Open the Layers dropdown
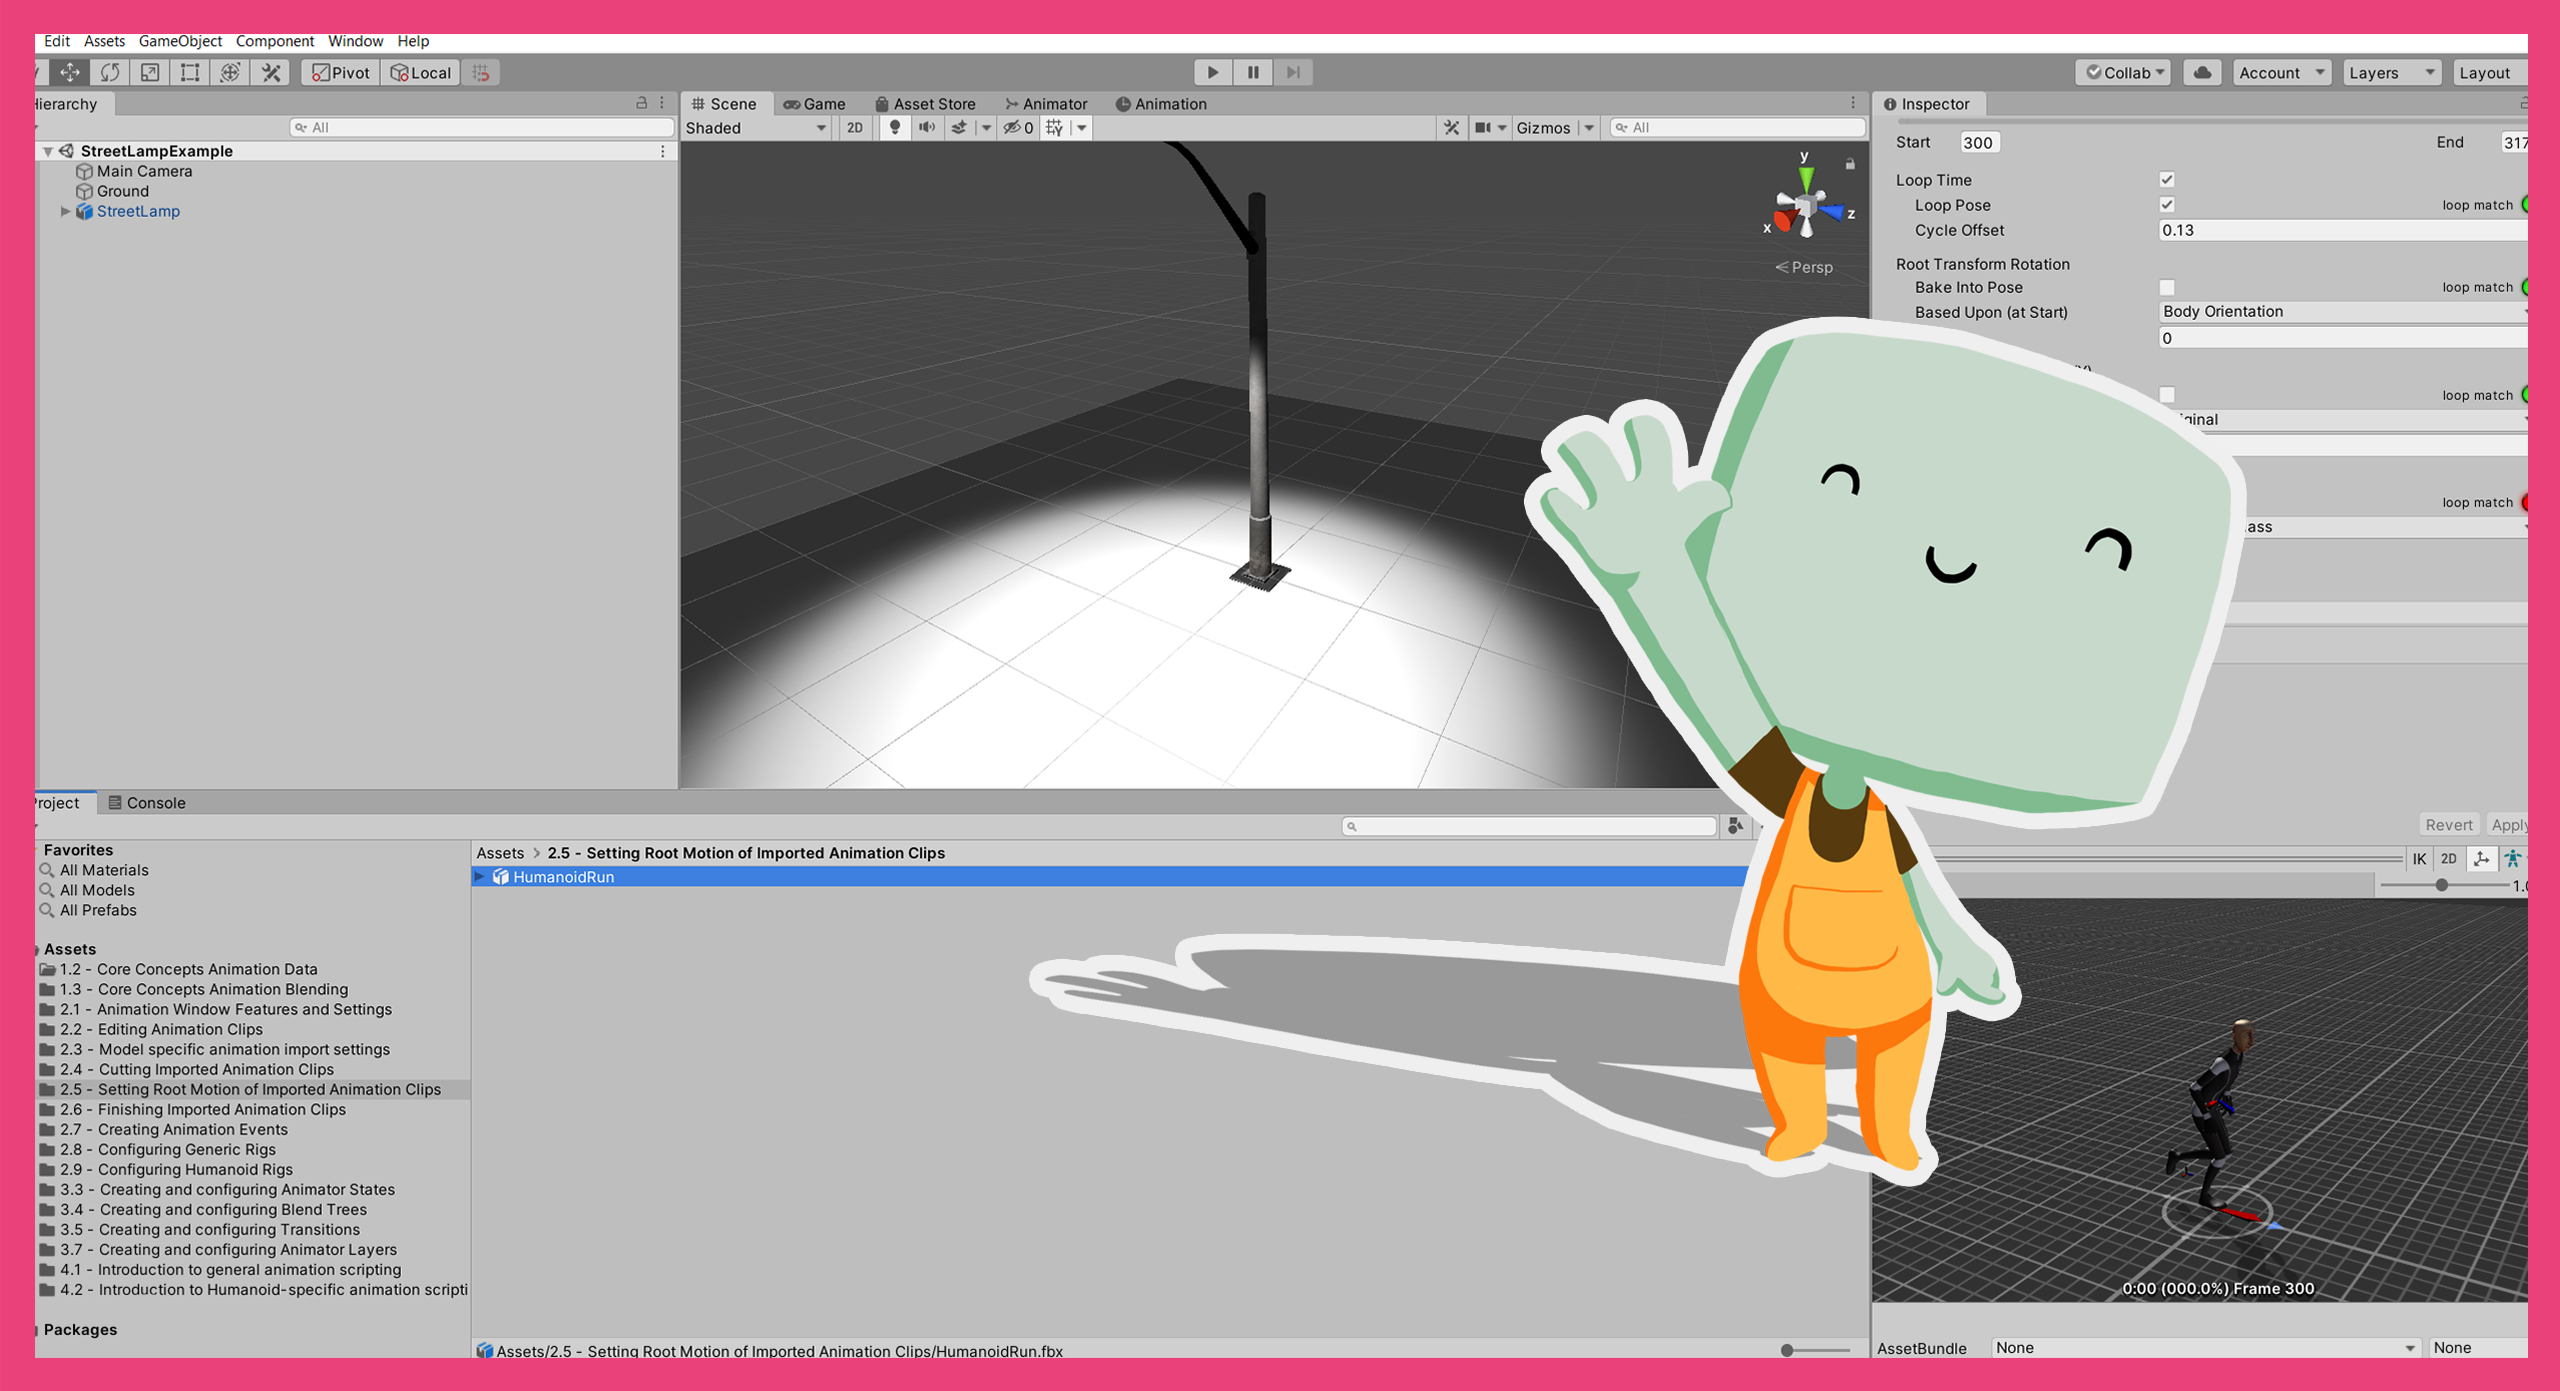Image resolution: width=2560 pixels, height=1391 pixels. (2392, 73)
